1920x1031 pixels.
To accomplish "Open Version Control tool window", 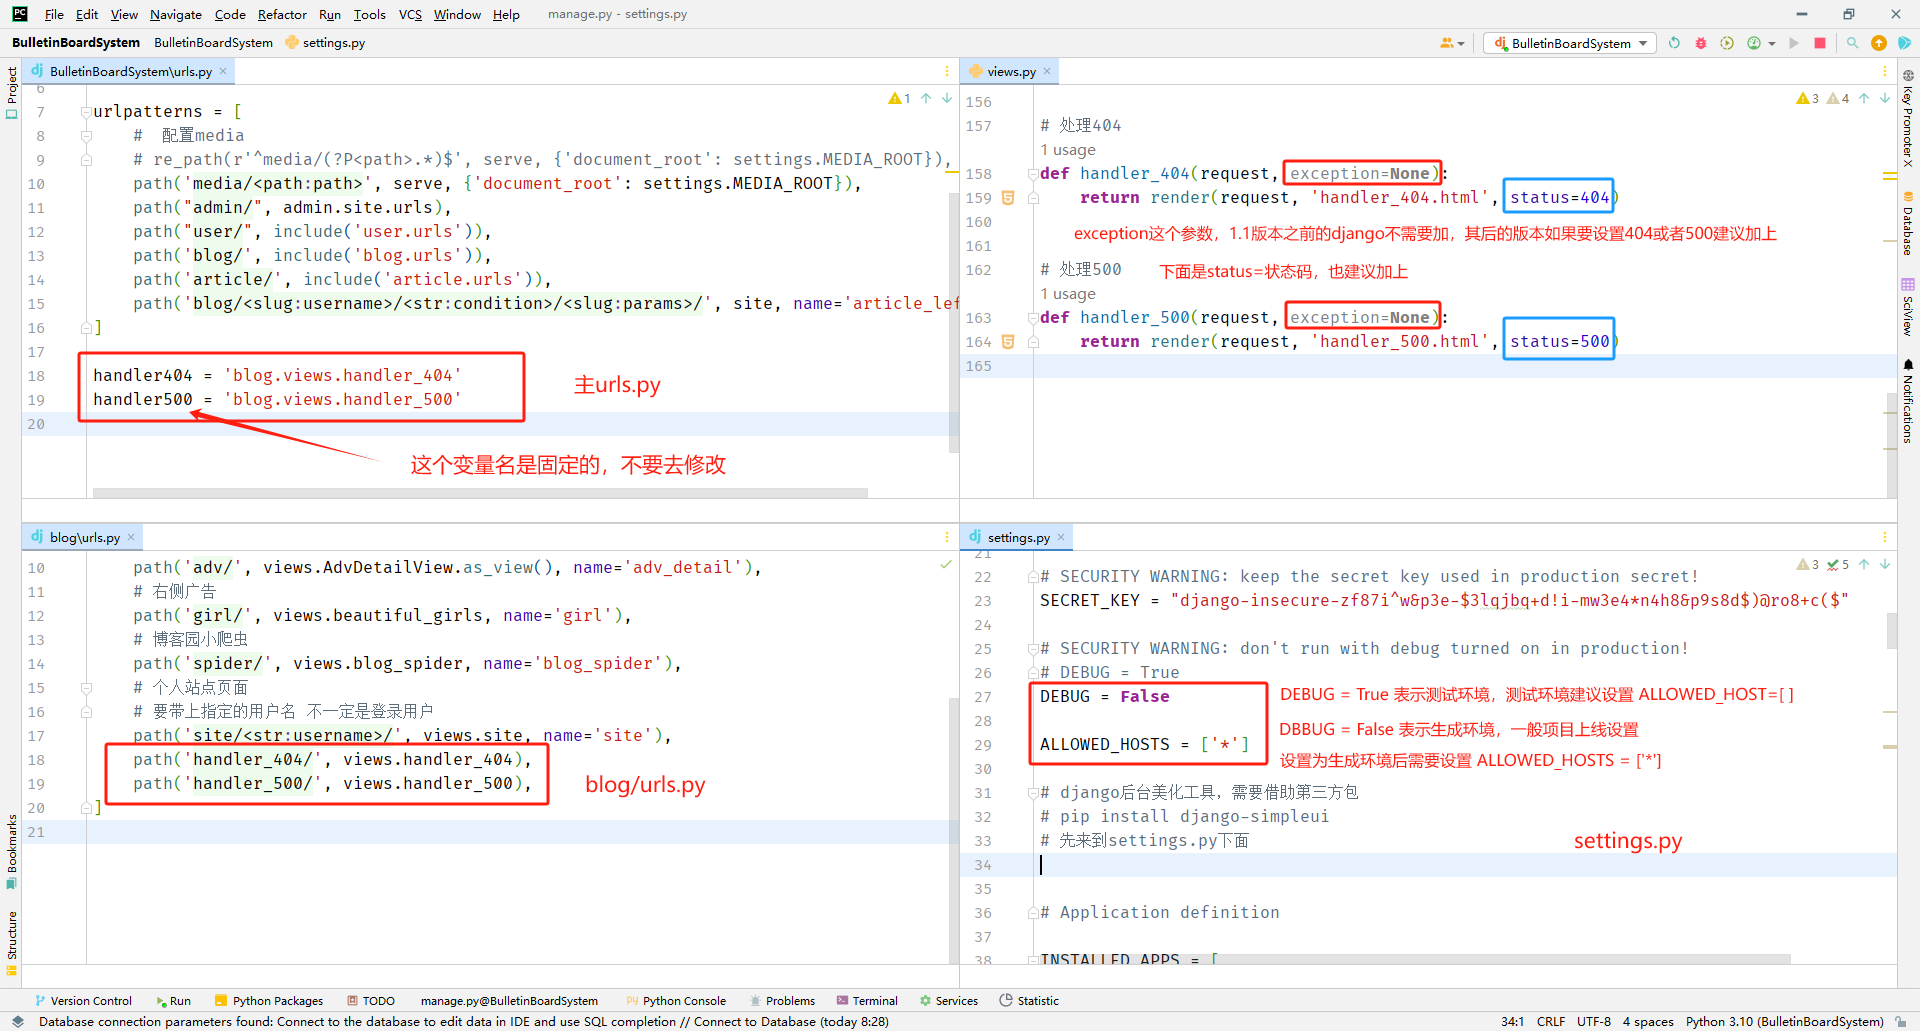I will [83, 1000].
